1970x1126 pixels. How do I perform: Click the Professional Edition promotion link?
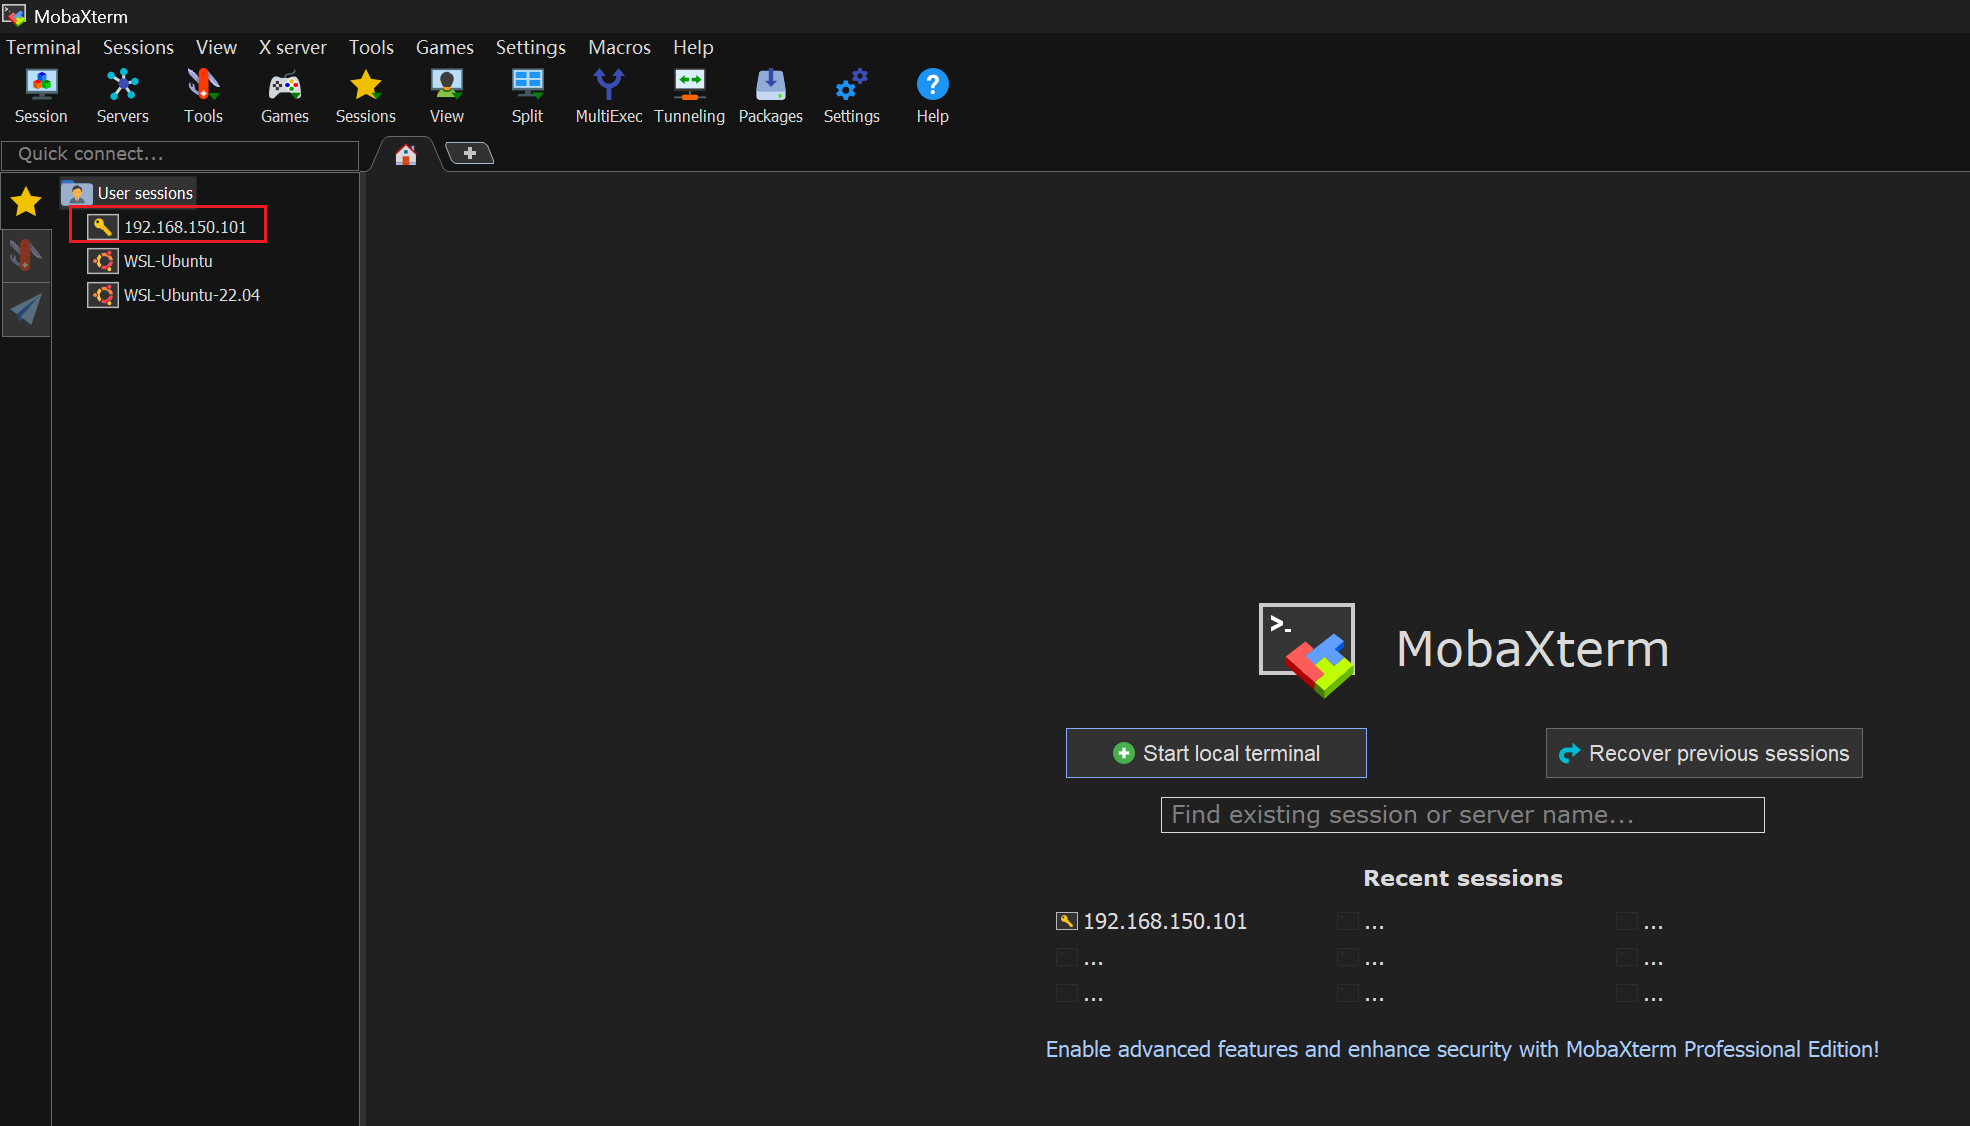(1462, 1049)
